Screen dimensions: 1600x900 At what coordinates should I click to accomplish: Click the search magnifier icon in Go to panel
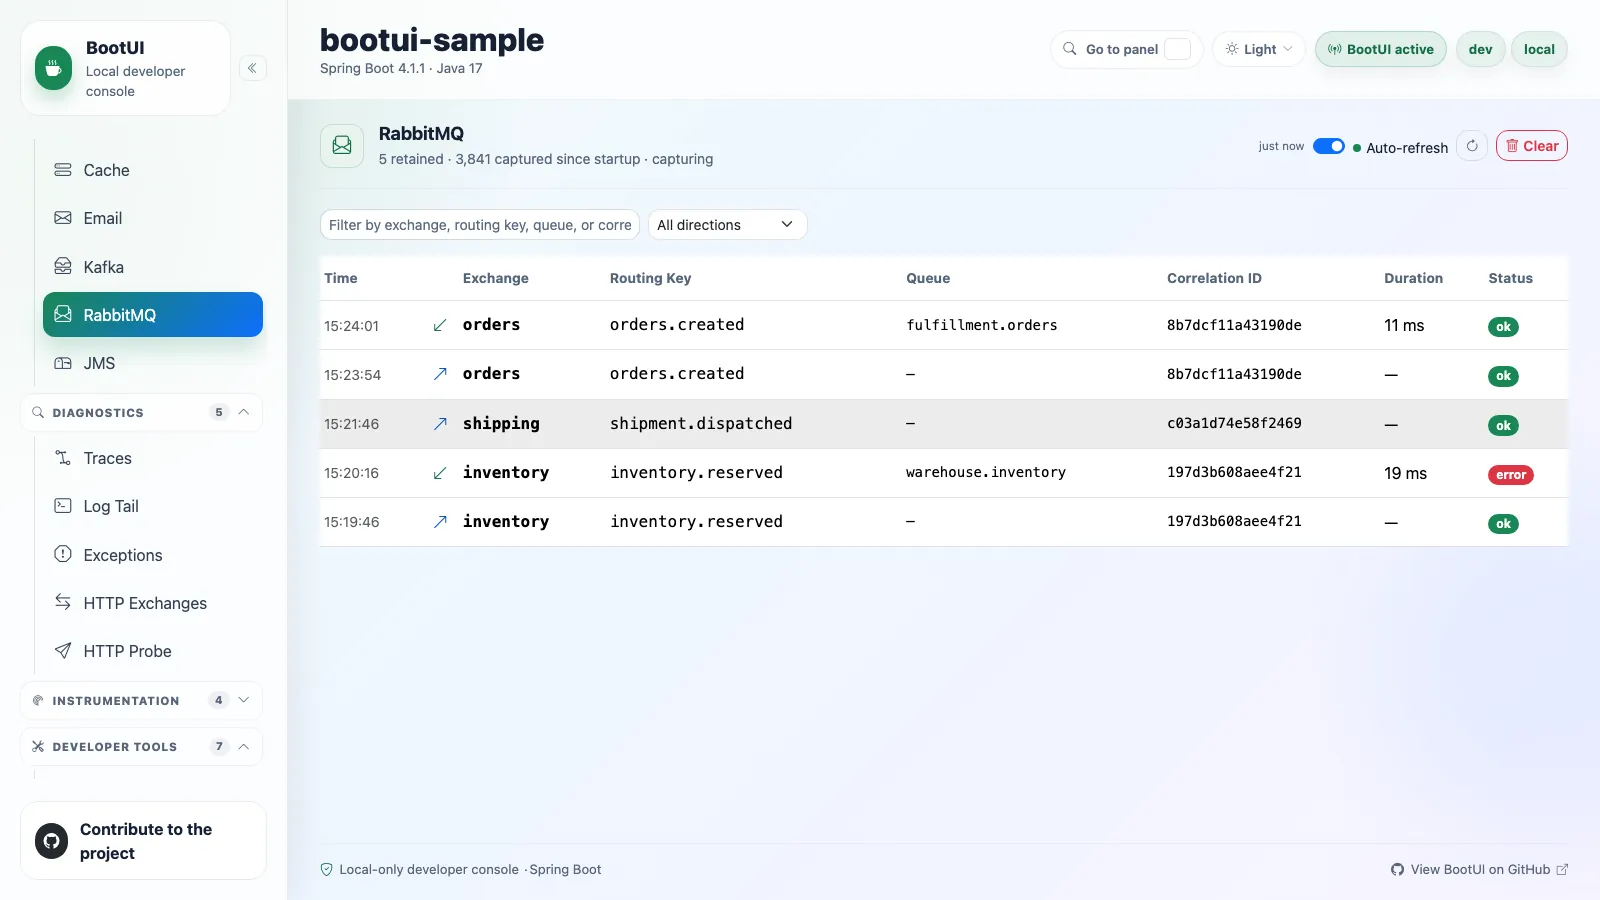(1070, 49)
